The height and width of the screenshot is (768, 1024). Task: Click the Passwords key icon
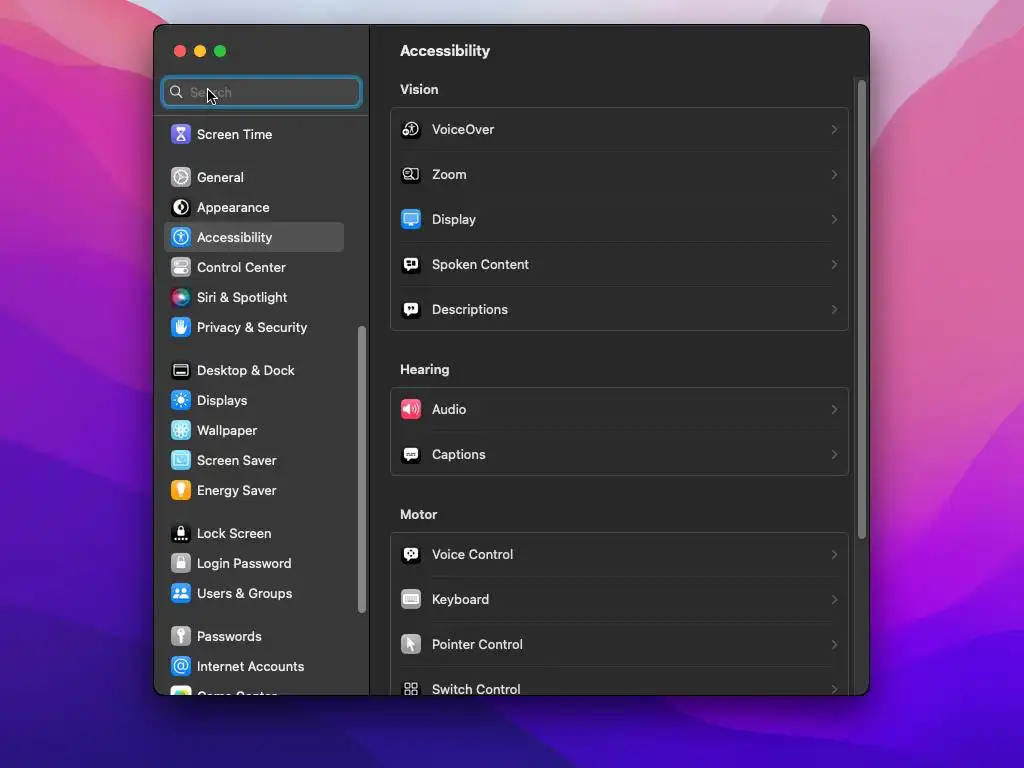tap(181, 637)
